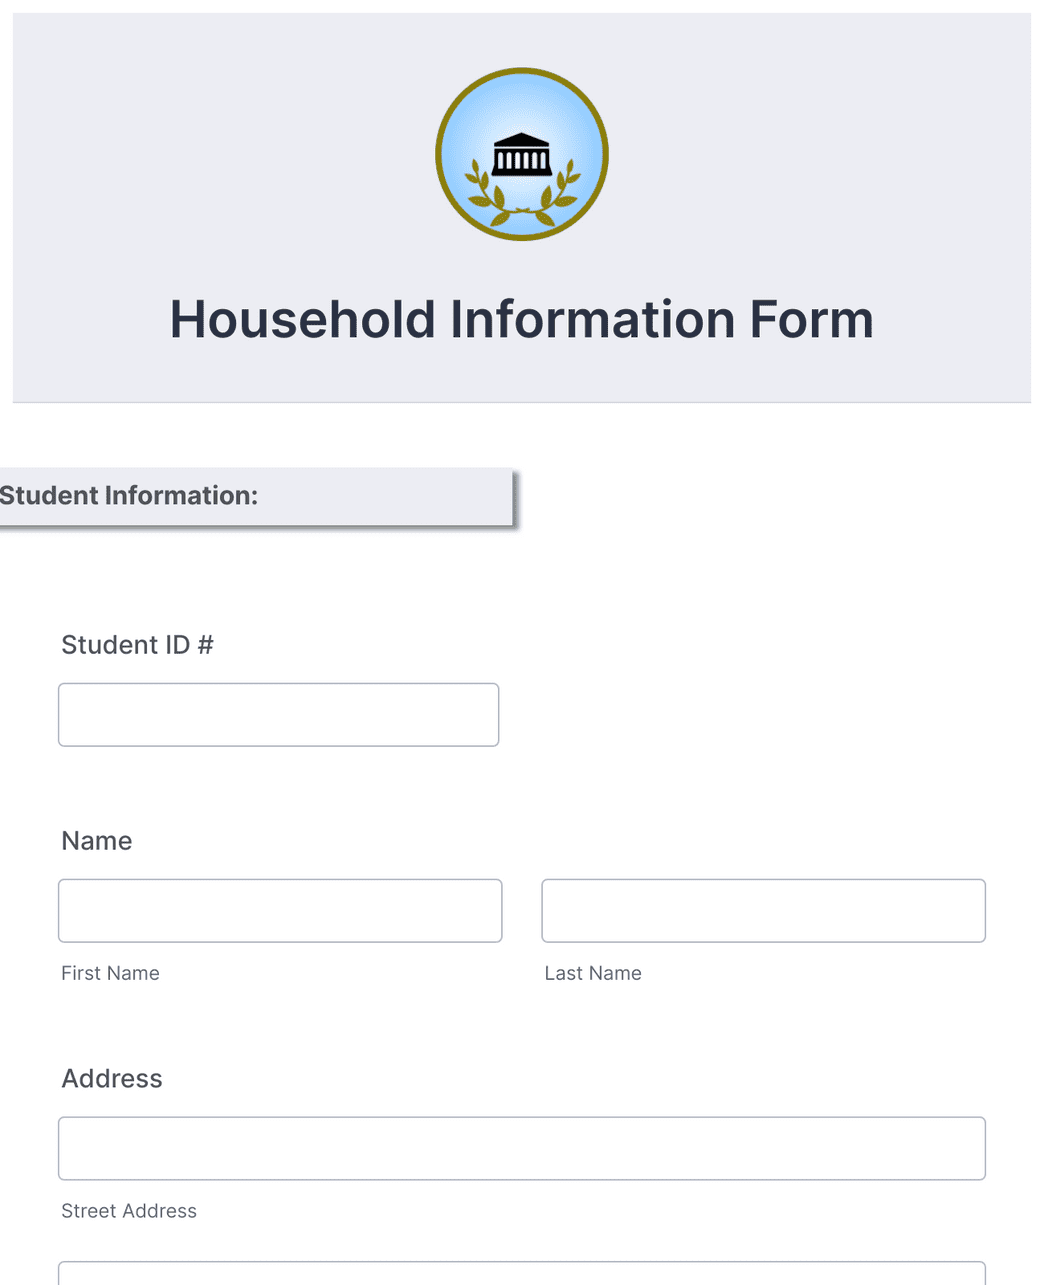Click the Name field label
The width and height of the screenshot is (1044, 1285).
pyautogui.click(x=96, y=841)
